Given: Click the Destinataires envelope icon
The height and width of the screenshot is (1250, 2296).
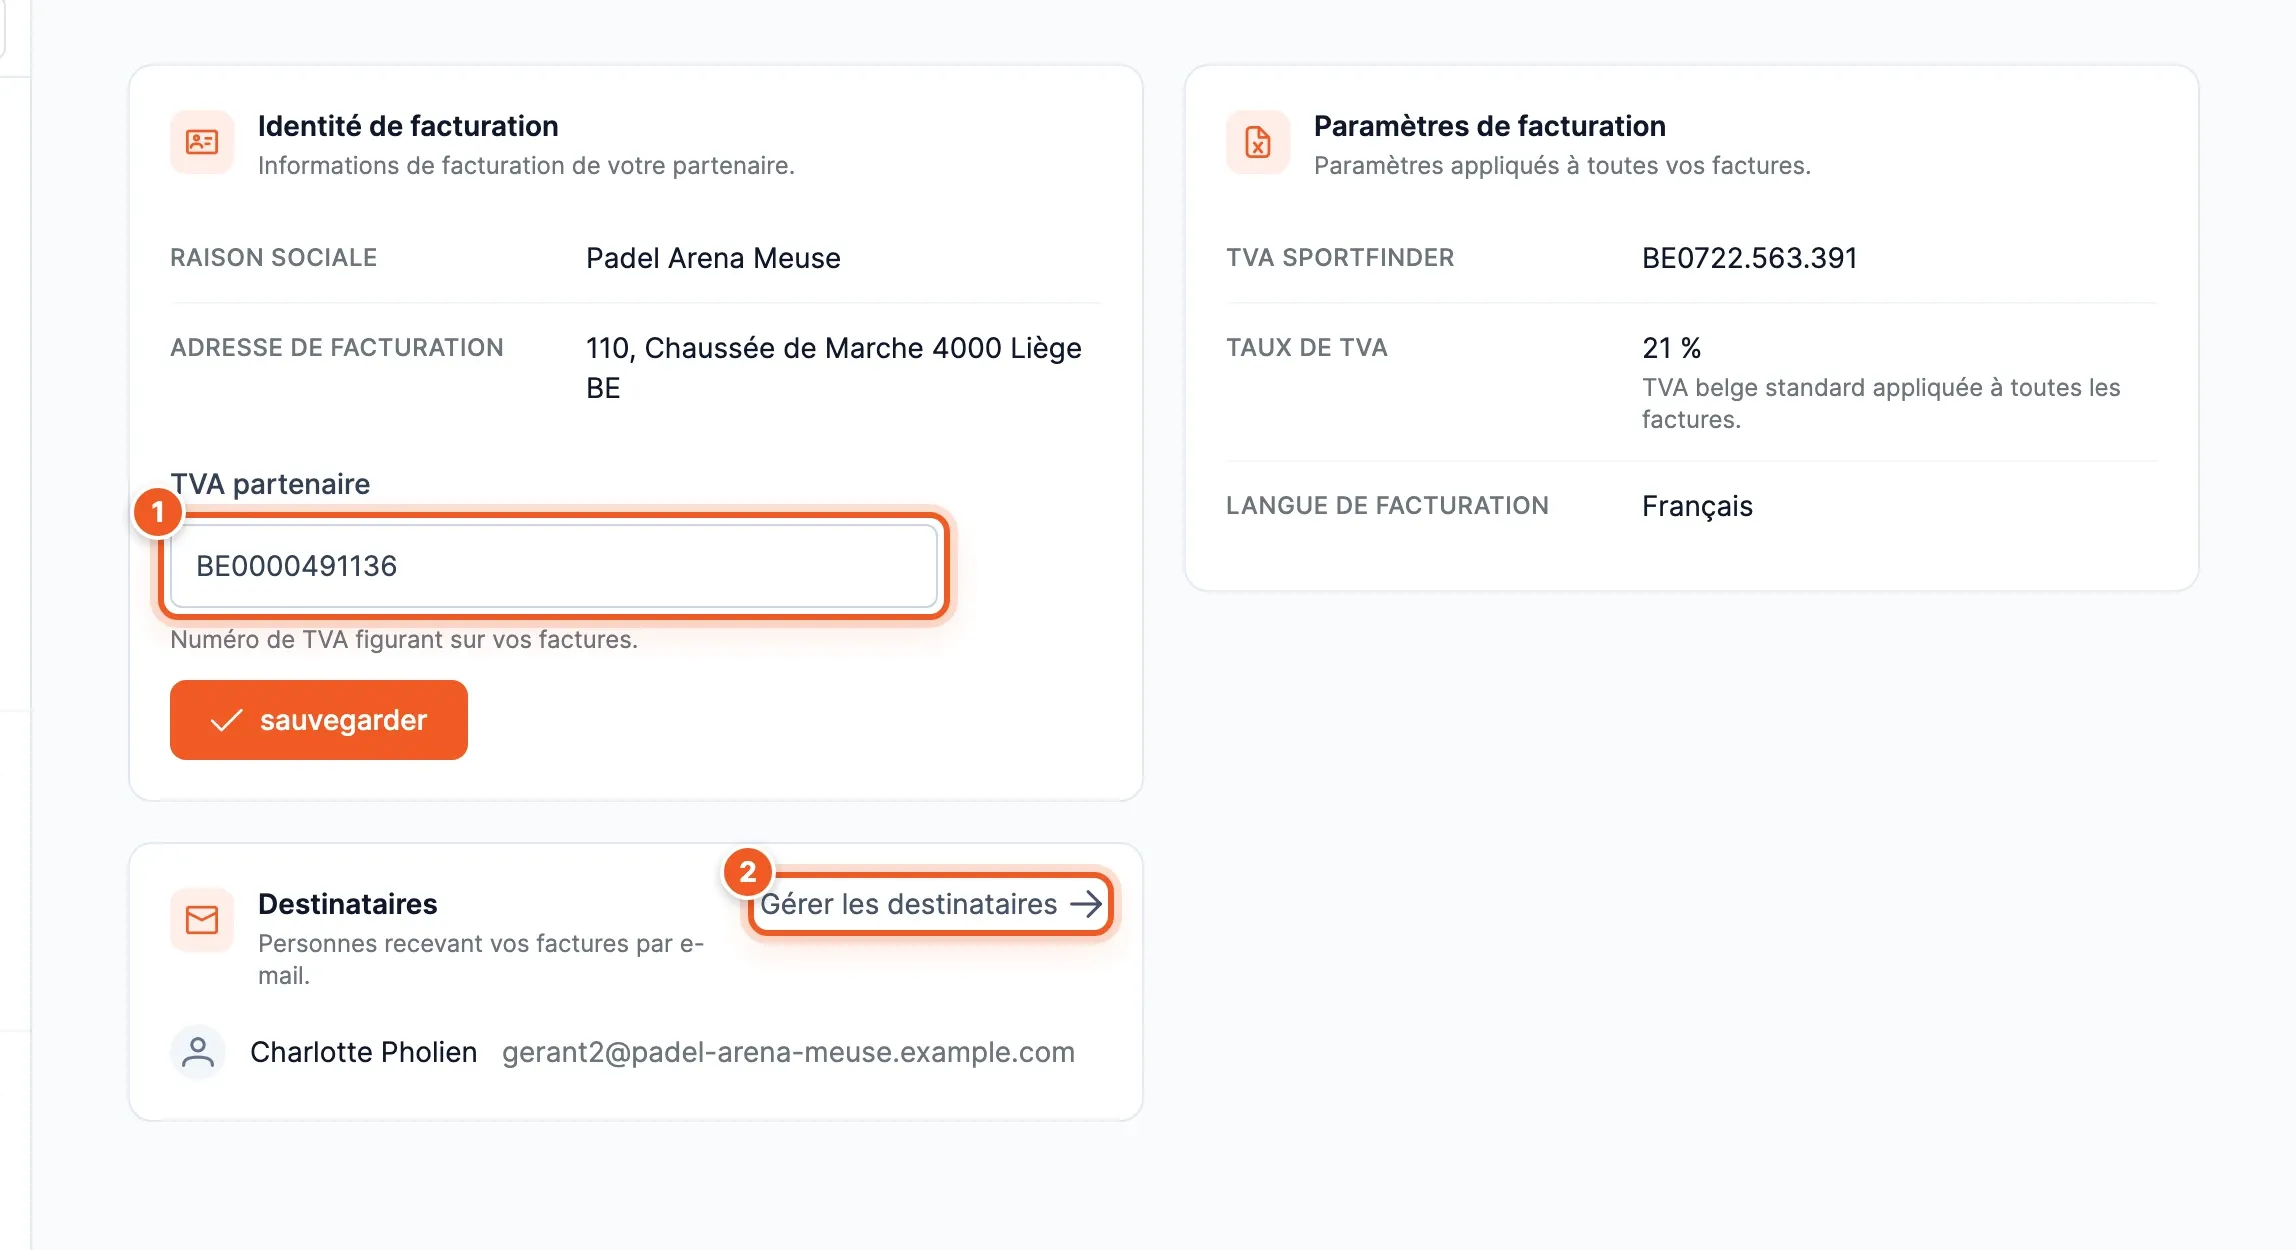Looking at the screenshot, I should [202, 920].
